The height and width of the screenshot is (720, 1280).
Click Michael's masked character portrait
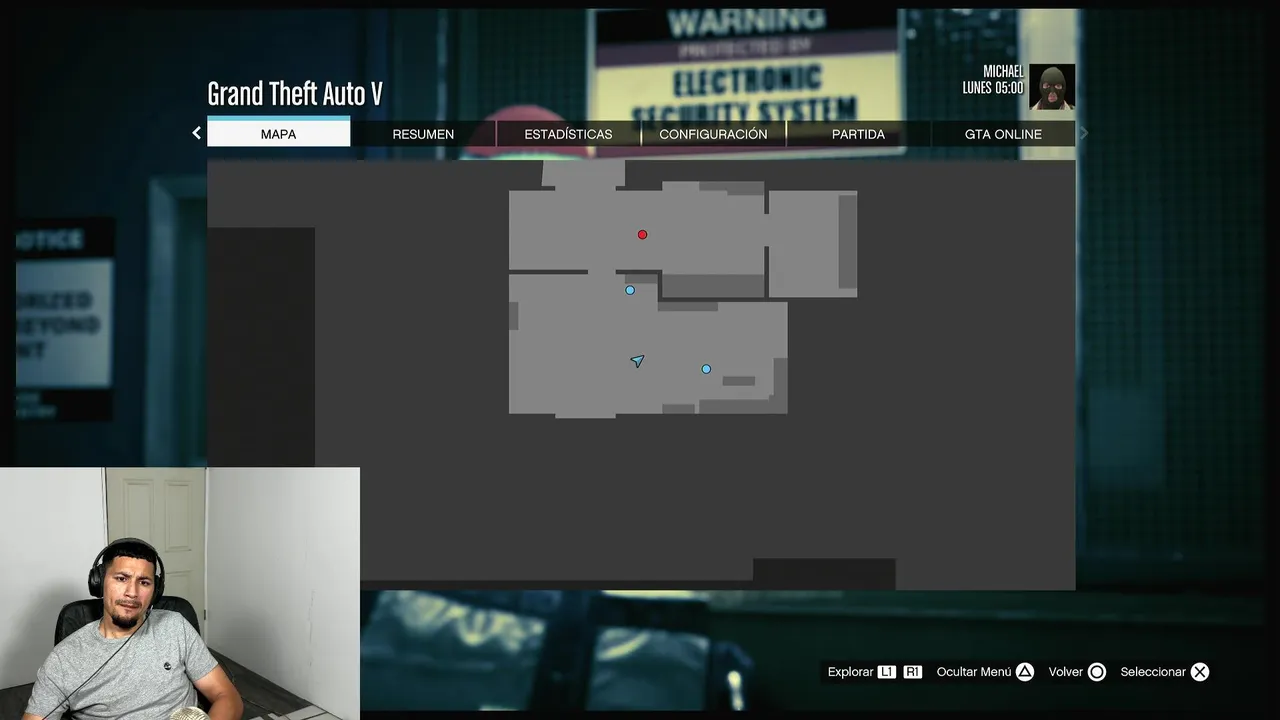tap(1052, 87)
